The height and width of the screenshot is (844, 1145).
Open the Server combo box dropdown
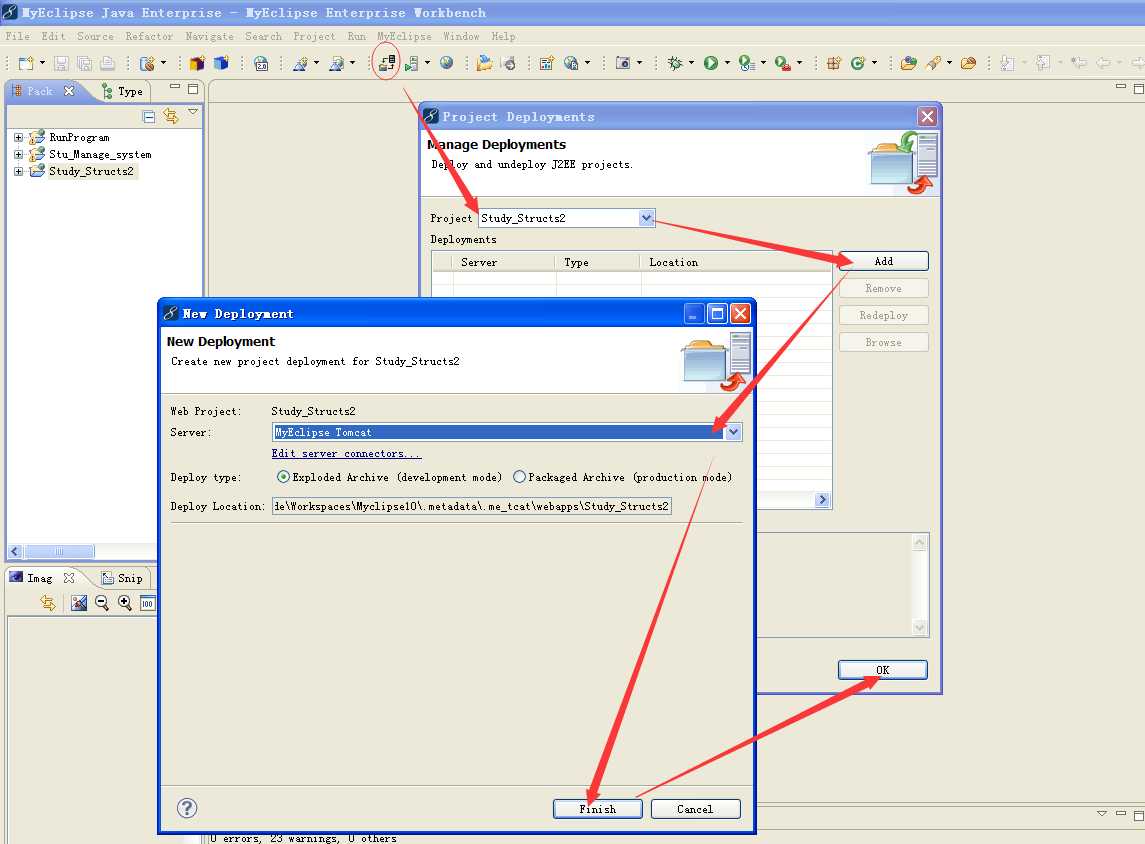point(733,432)
